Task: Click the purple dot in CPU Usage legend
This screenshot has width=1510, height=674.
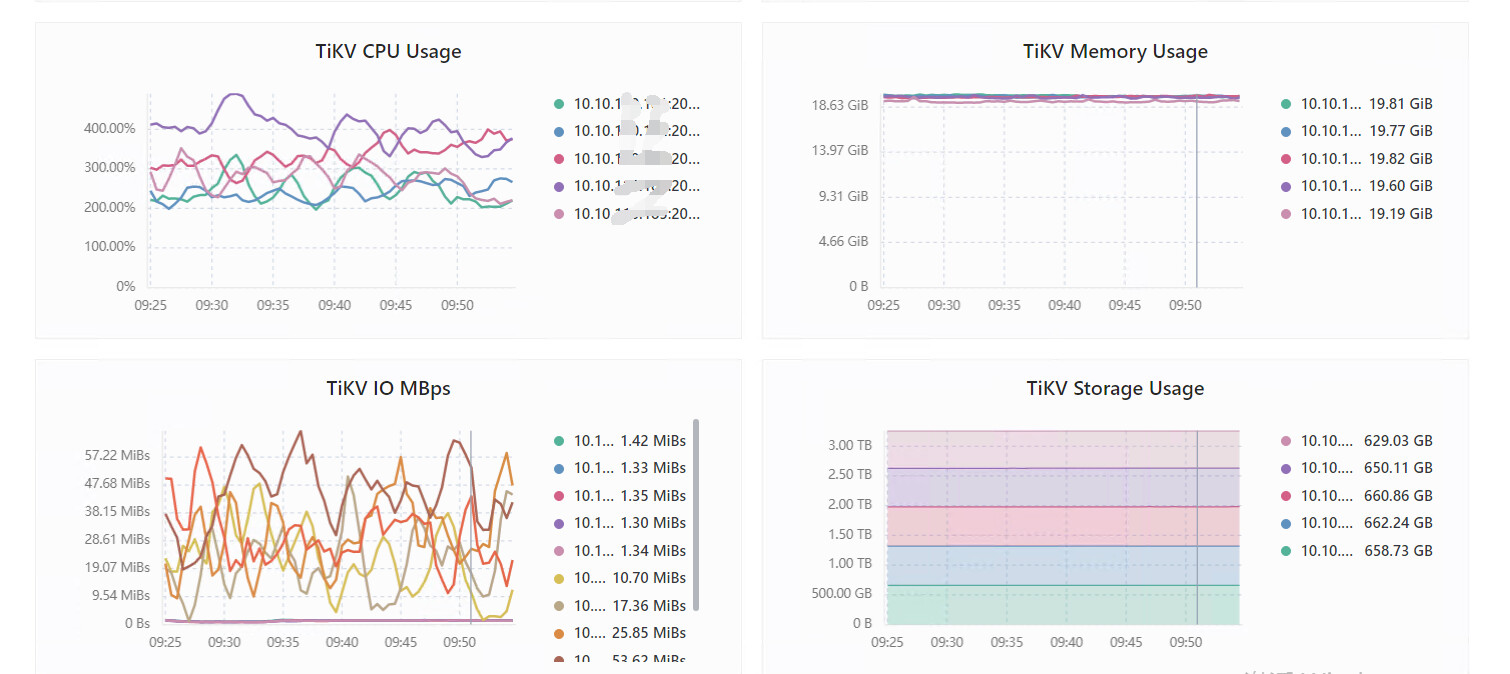Action: (x=559, y=186)
